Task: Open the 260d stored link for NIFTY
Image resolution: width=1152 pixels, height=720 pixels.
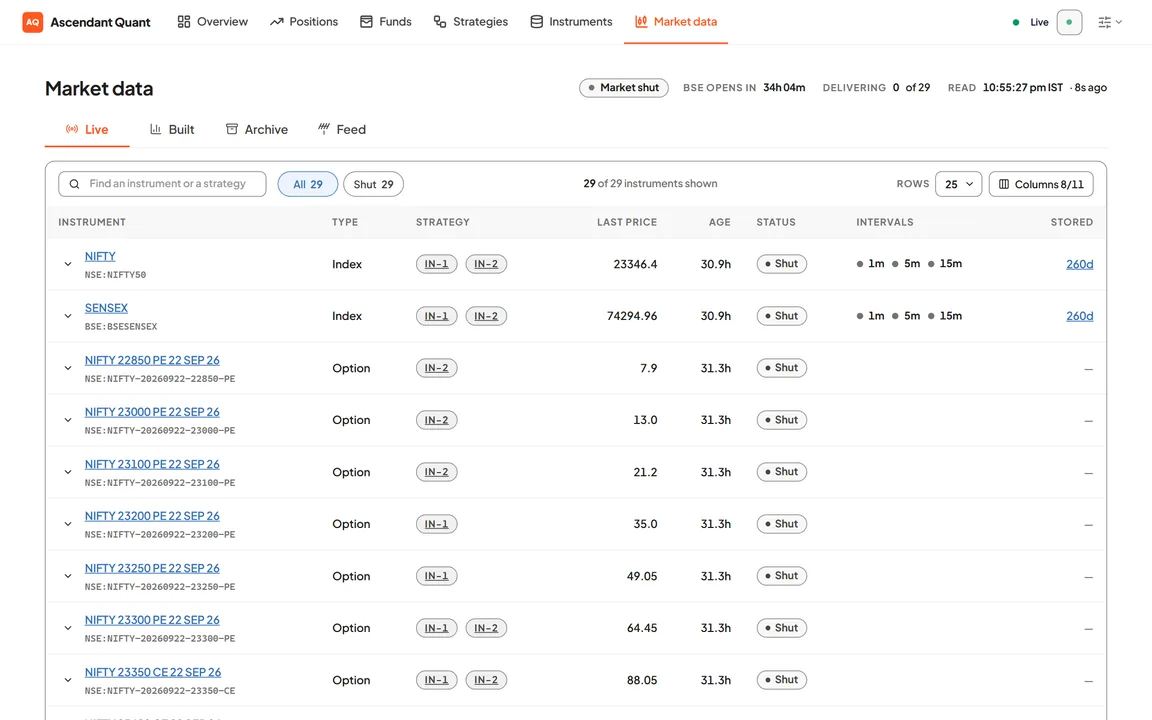Action: (x=1079, y=264)
